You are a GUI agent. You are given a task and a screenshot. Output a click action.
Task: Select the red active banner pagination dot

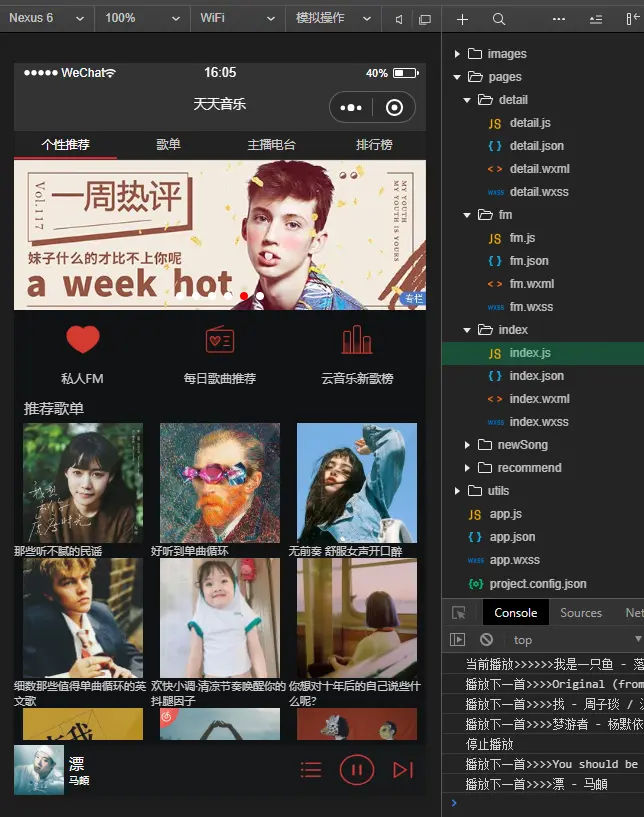coord(244,296)
